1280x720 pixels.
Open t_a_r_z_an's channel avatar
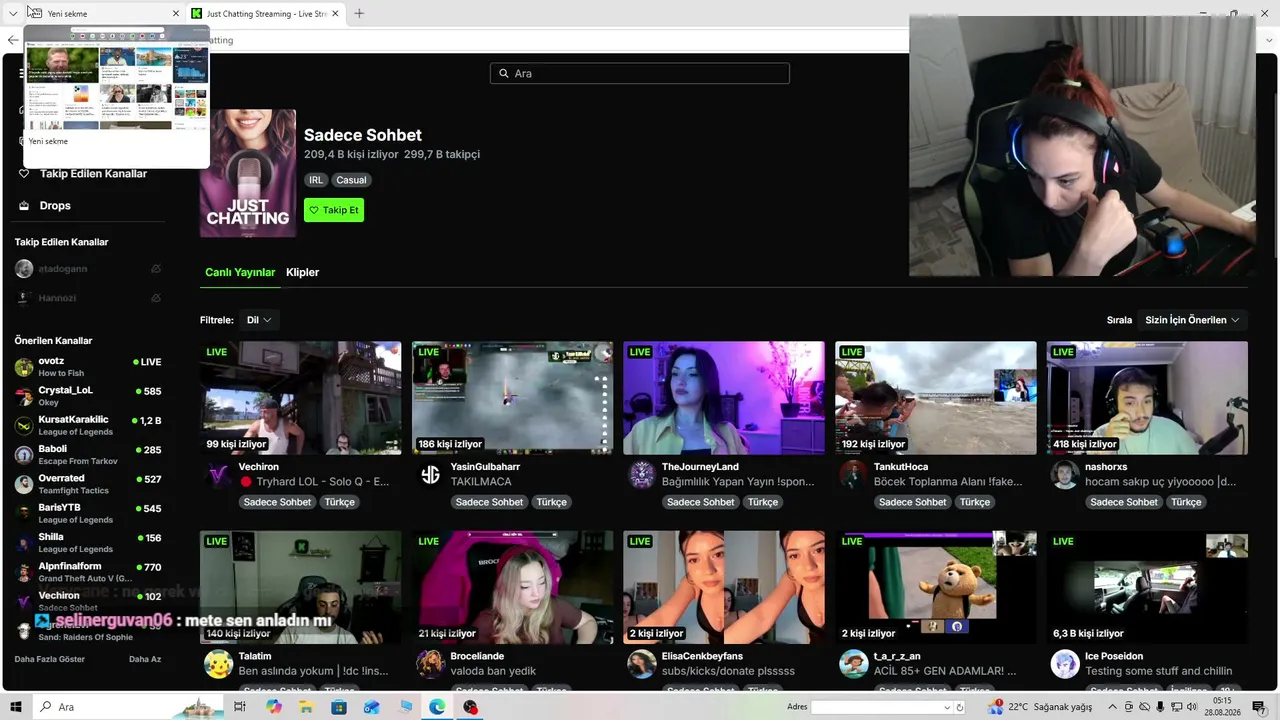[x=853, y=664]
